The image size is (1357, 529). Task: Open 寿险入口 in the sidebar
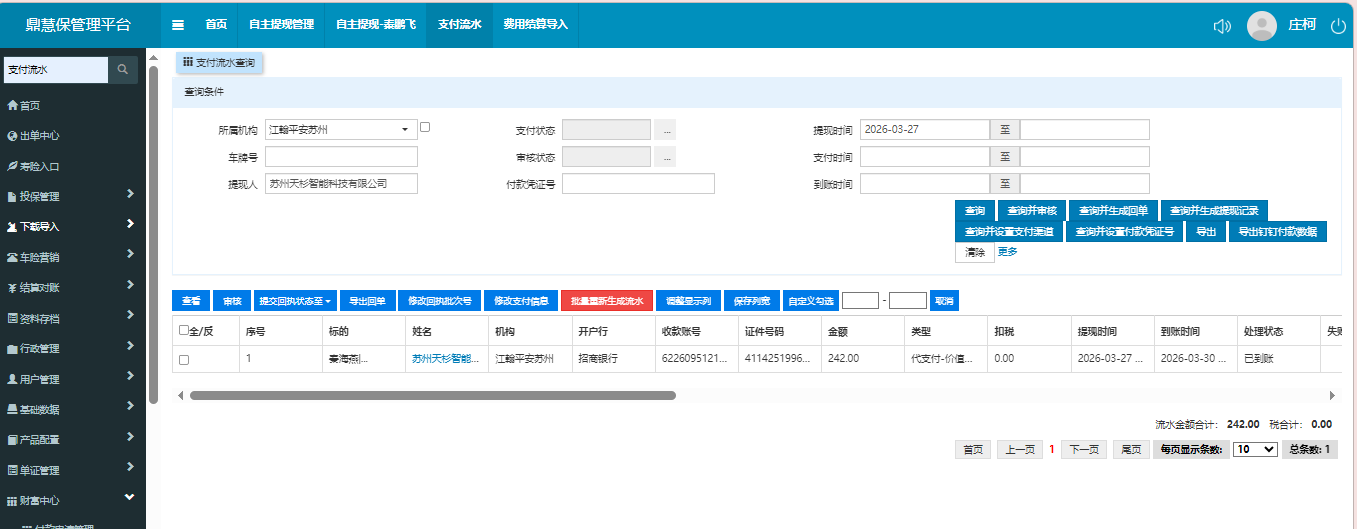[x=39, y=166]
